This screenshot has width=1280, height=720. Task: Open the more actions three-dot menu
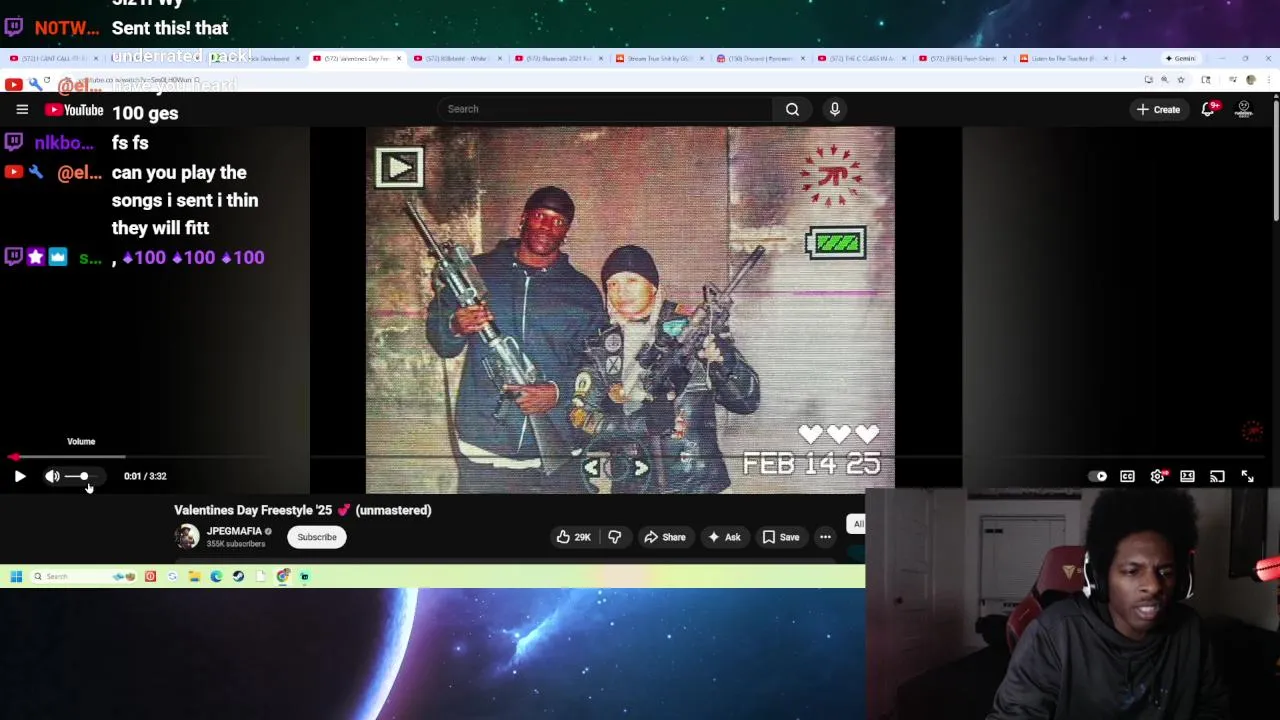coord(825,537)
